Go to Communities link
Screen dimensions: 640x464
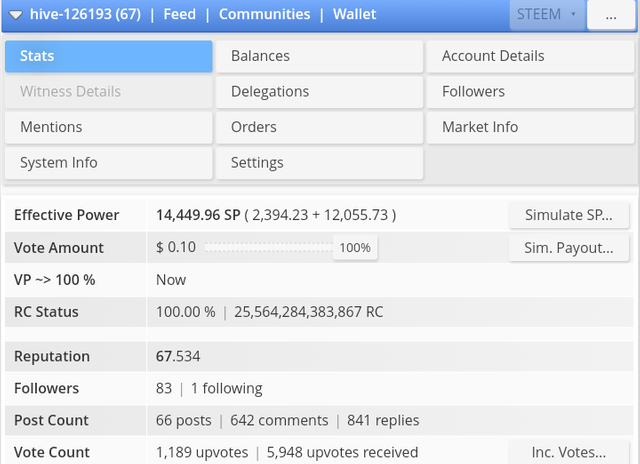pos(264,15)
